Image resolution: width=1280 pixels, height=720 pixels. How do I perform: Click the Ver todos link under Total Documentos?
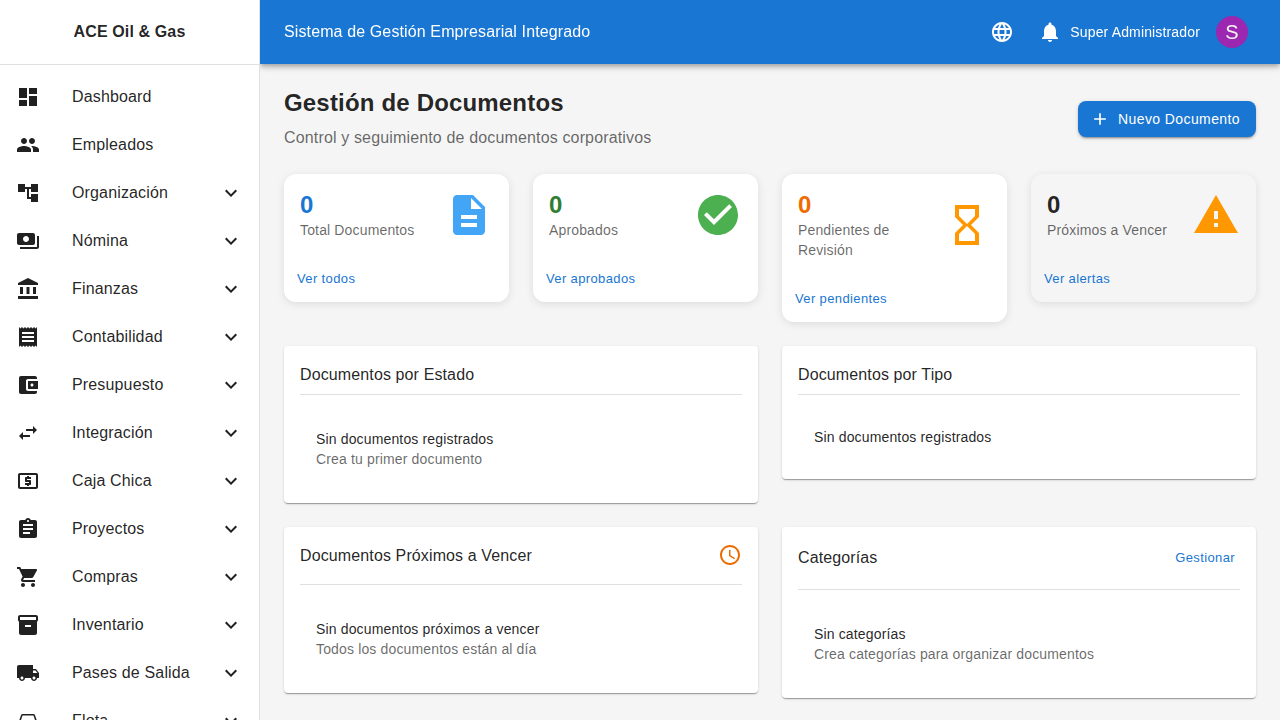tap(326, 278)
